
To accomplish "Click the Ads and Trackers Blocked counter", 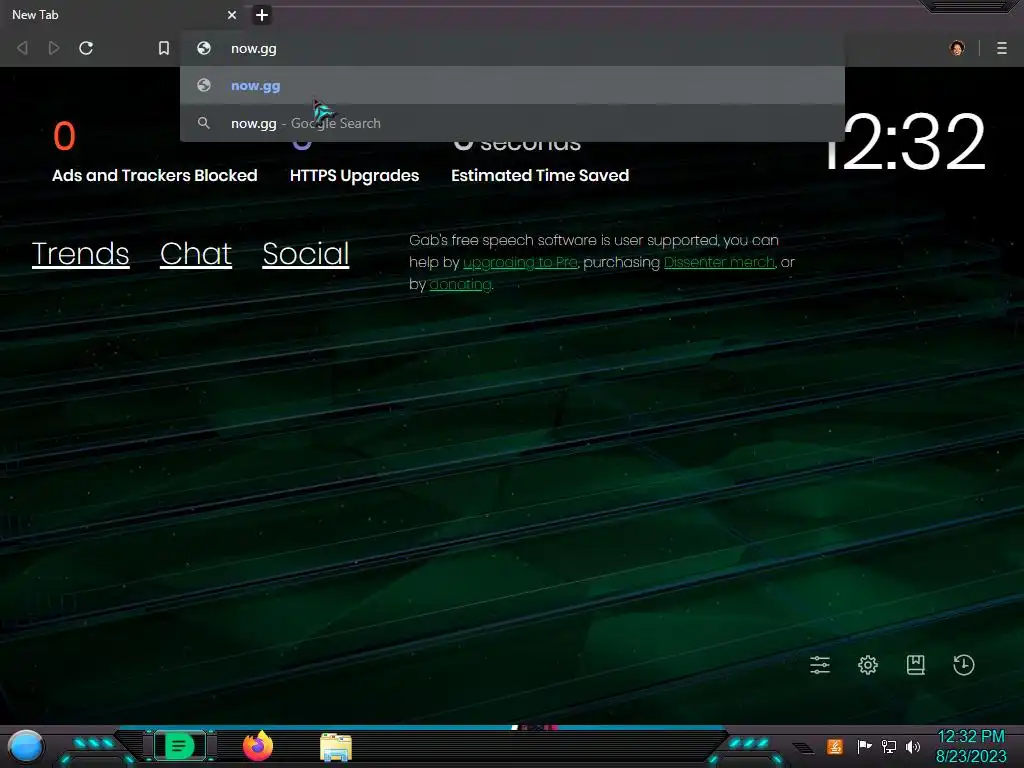I will (x=154, y=152).
